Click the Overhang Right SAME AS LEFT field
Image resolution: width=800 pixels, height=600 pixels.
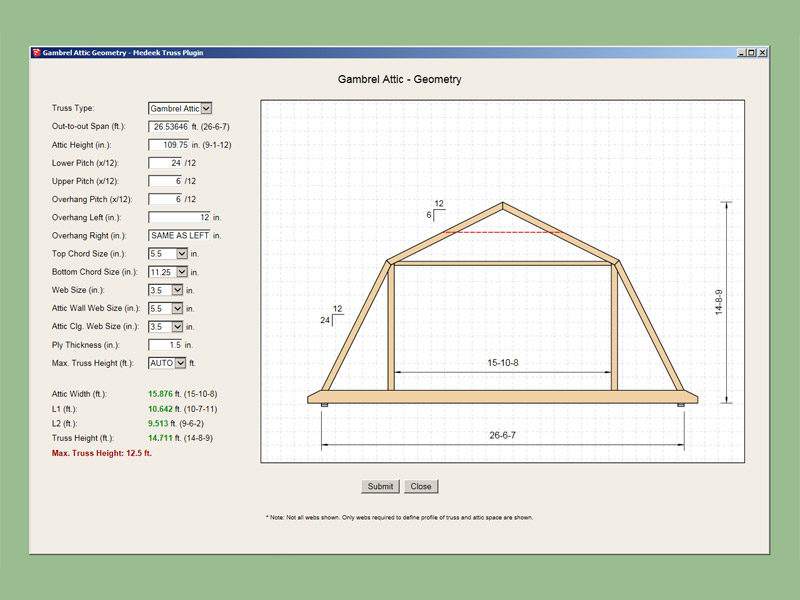coord(180,235)
